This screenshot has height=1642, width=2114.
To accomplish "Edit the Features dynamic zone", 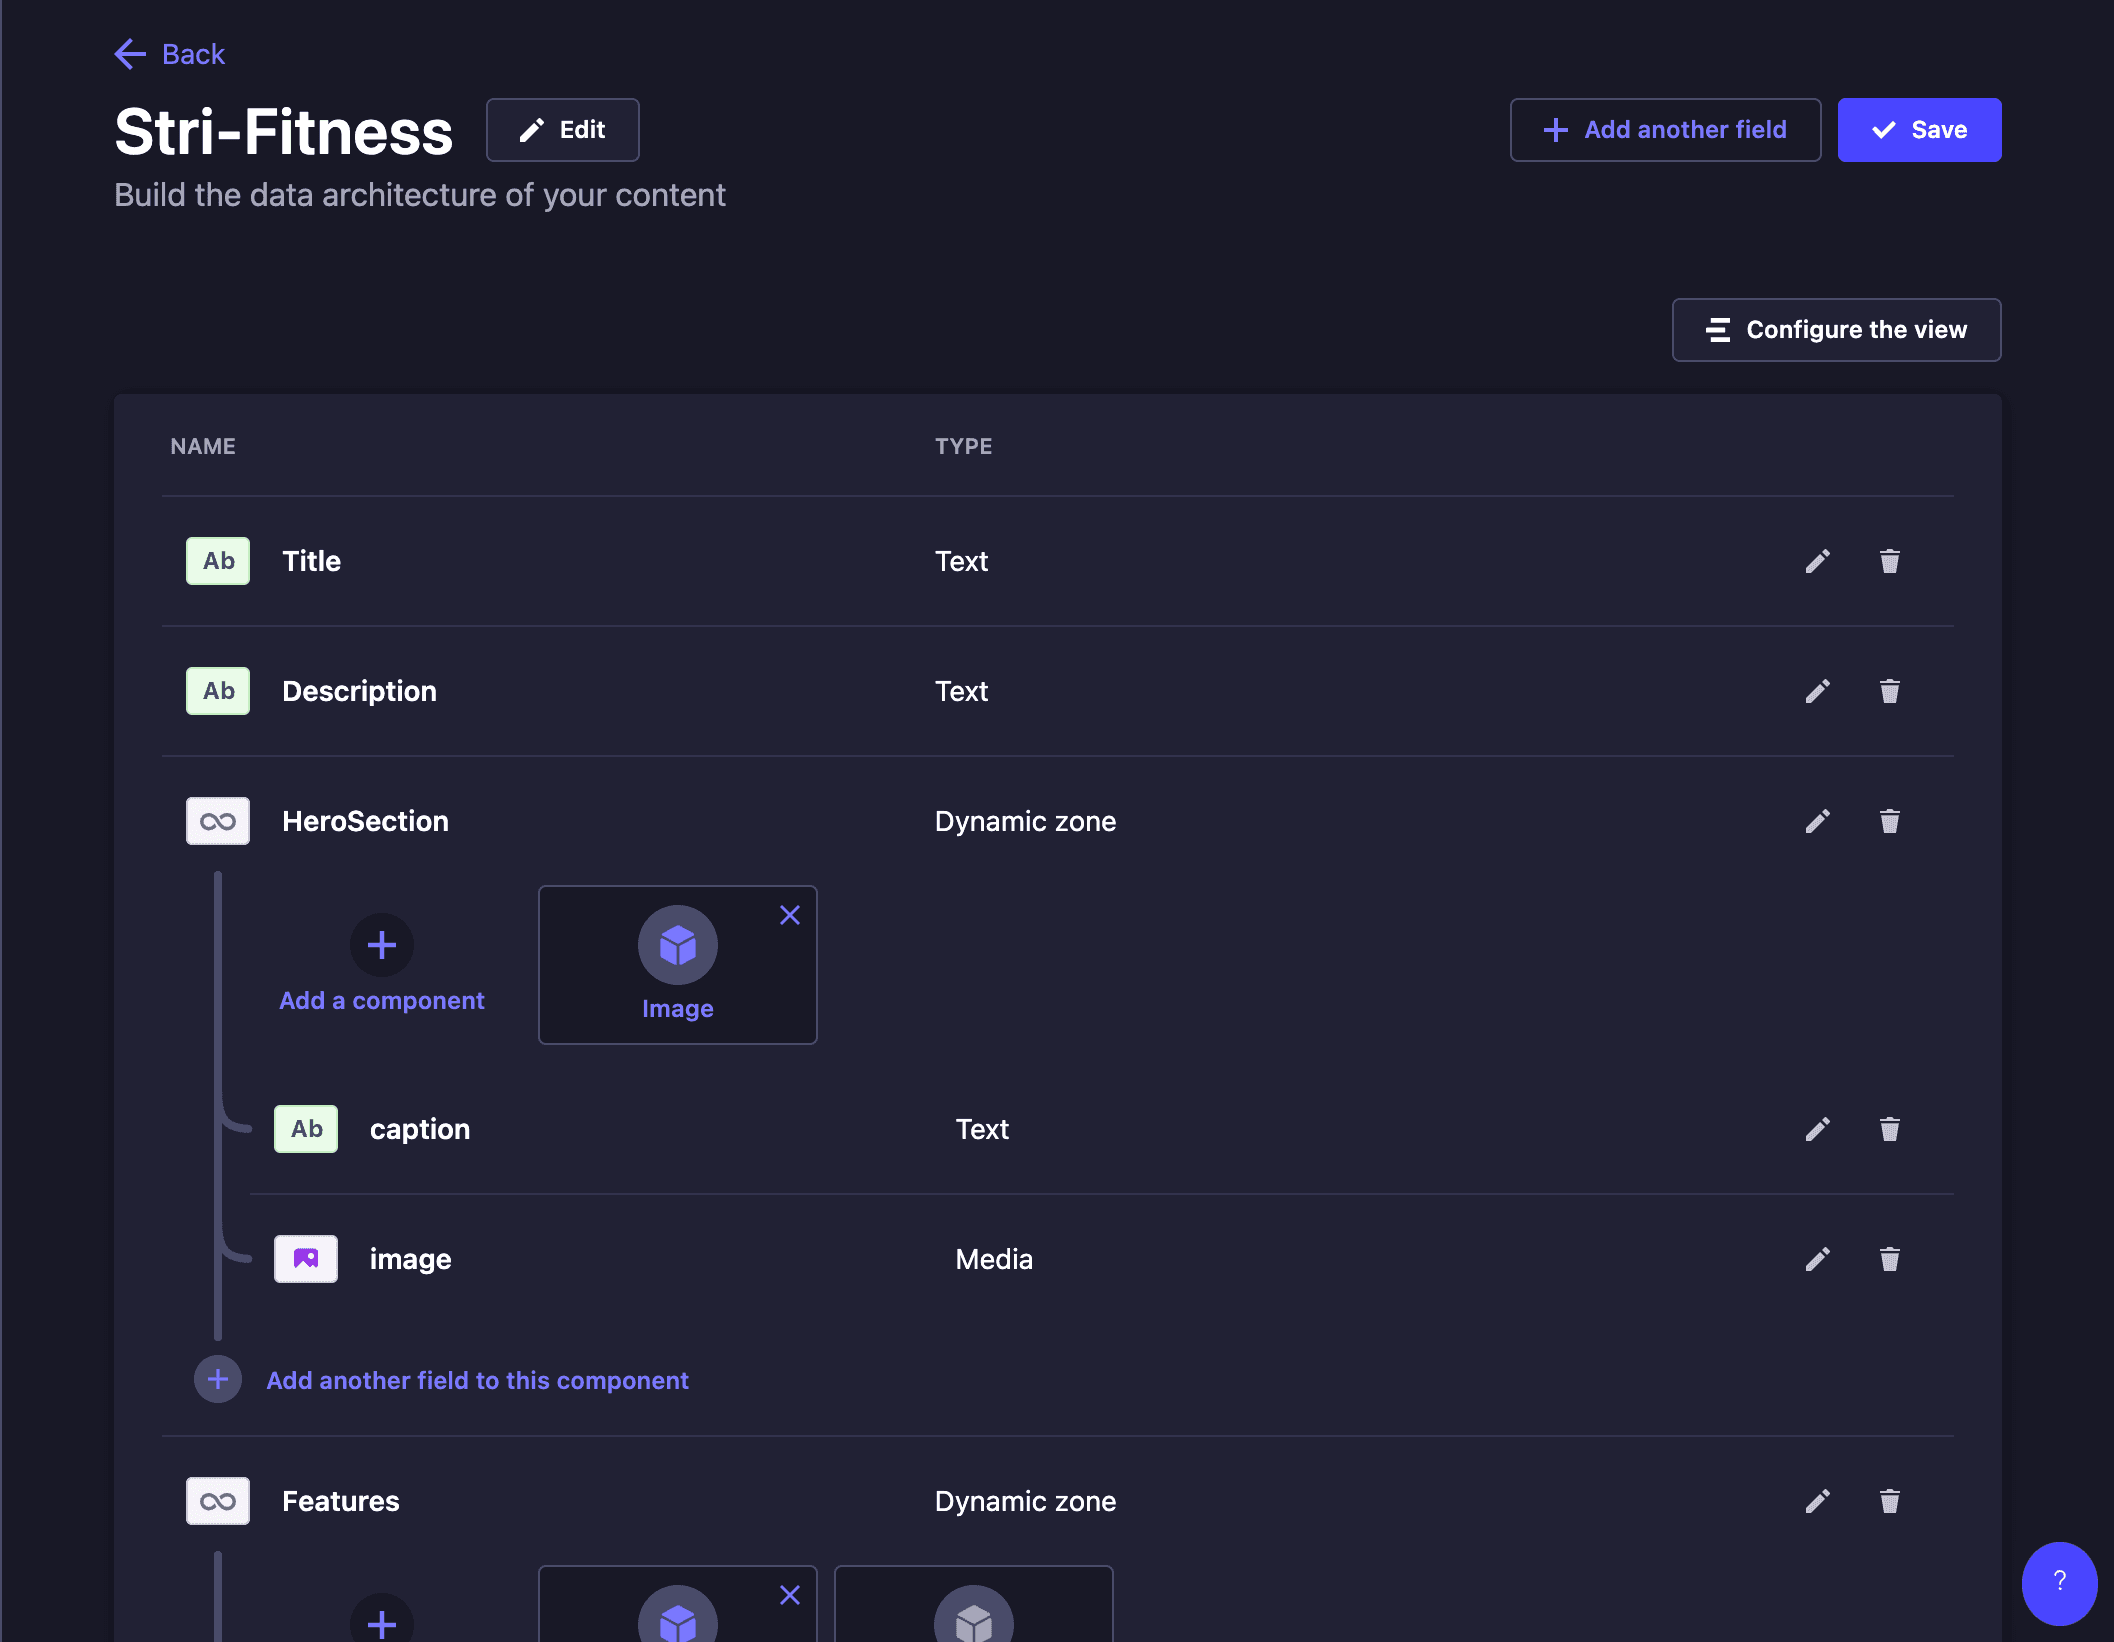I will (1817, 1501).
